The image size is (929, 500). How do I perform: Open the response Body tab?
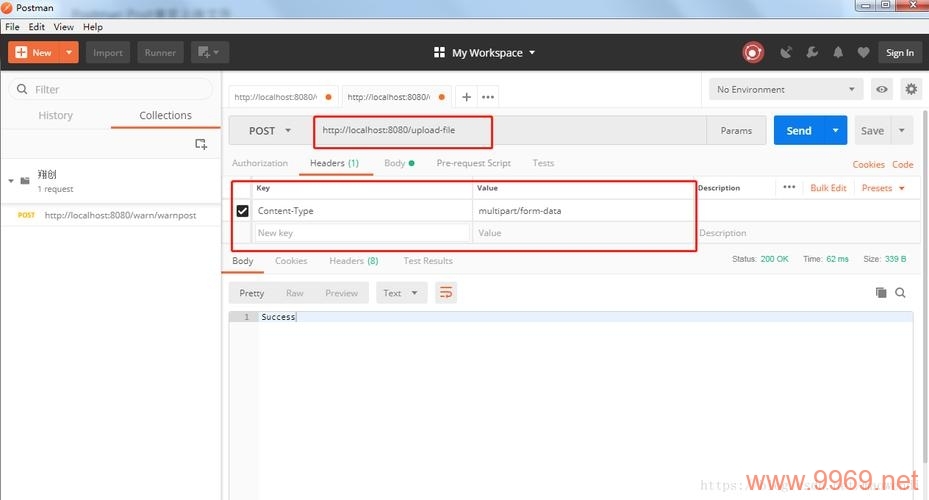[242, 261]
